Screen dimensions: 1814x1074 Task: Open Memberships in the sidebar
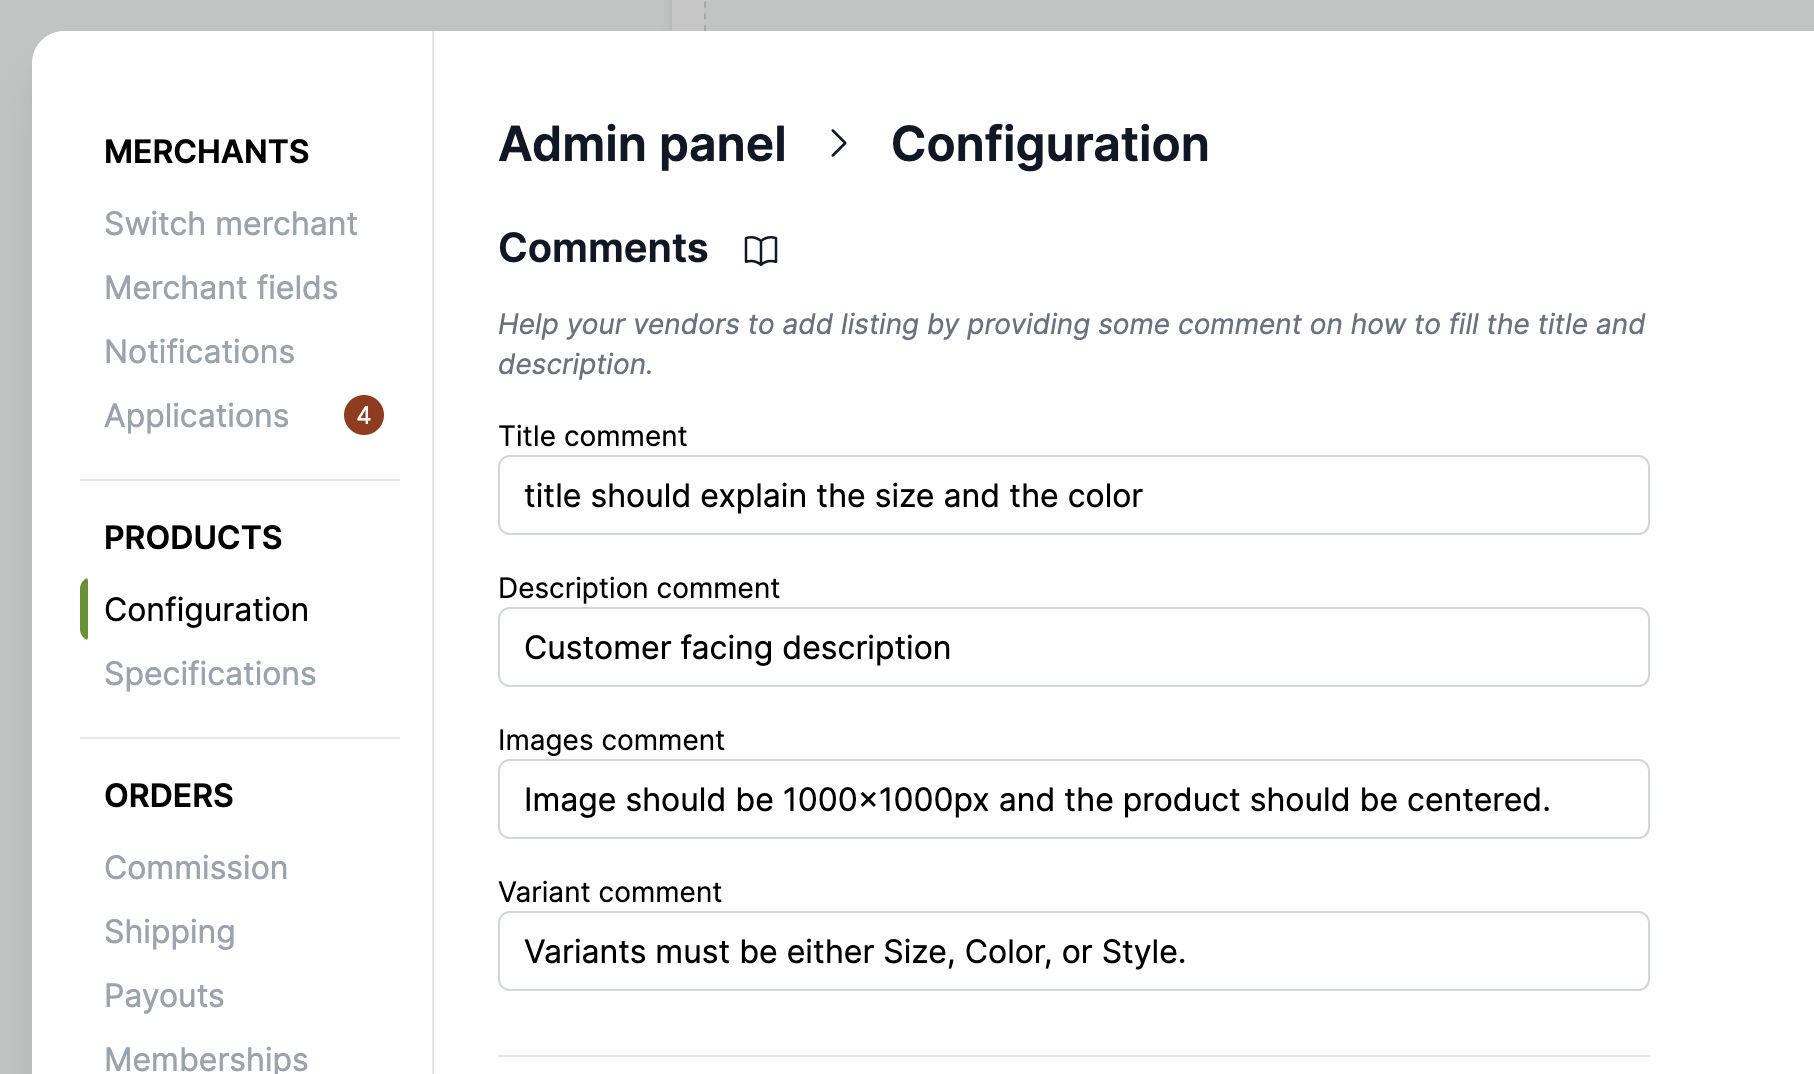206,1057
